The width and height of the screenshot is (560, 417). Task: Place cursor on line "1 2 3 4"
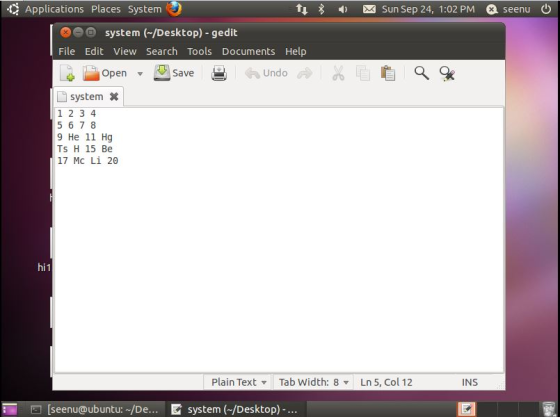[x=77, y=114]
